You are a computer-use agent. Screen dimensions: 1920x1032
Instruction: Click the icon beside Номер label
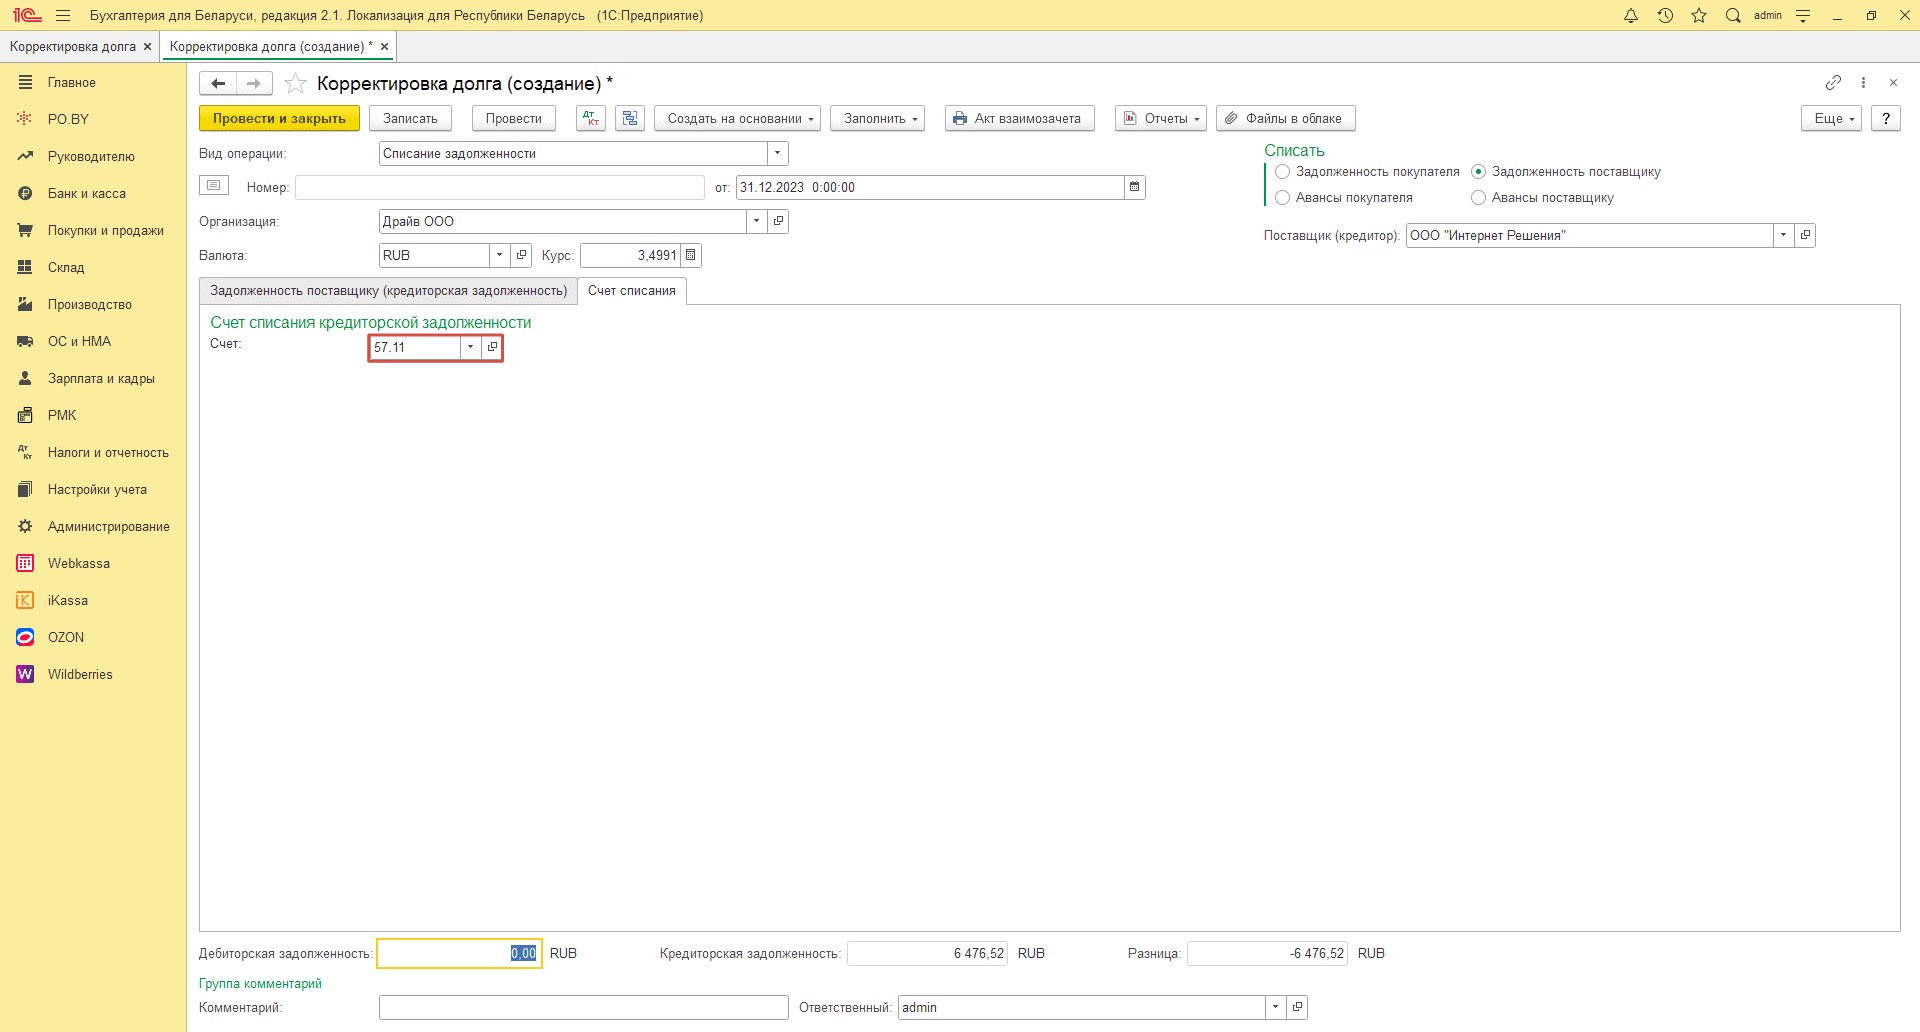coord(214,185)
